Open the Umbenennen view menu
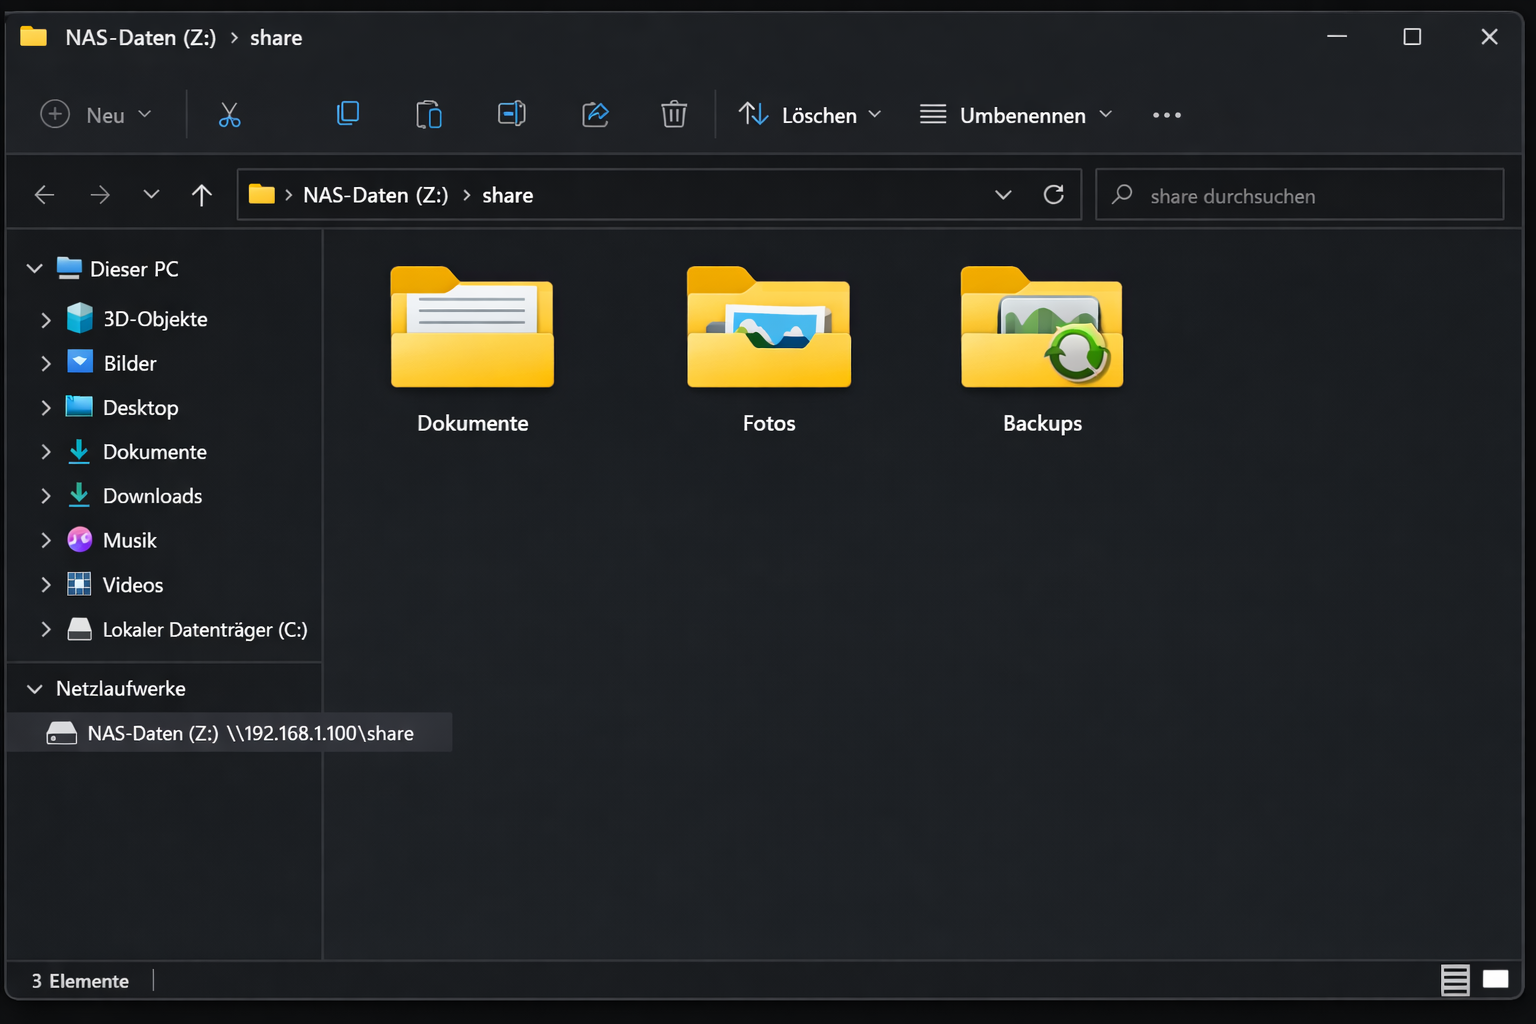The height and width of the screenshot is (1024, 1536). coord(1014,114)
